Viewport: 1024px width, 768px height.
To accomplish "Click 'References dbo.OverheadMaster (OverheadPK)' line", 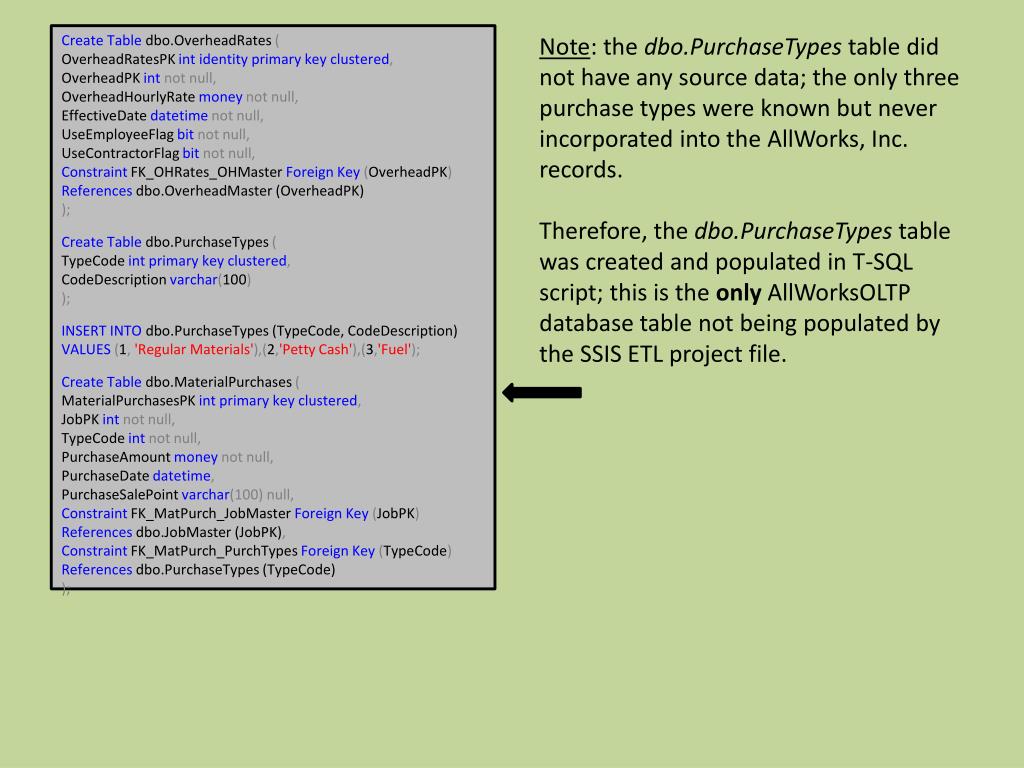I will point(212,191).
